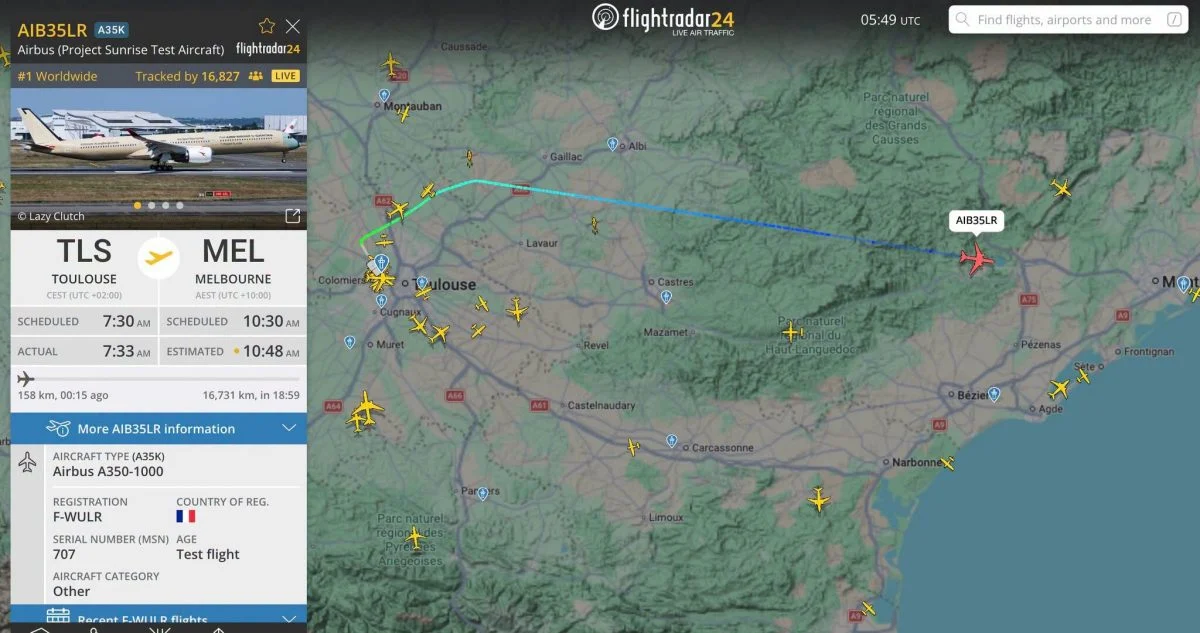This screenshot has height=633, width=1200.
Task: Click the actual departure 7:33 AM
Action: coord(126,351)
